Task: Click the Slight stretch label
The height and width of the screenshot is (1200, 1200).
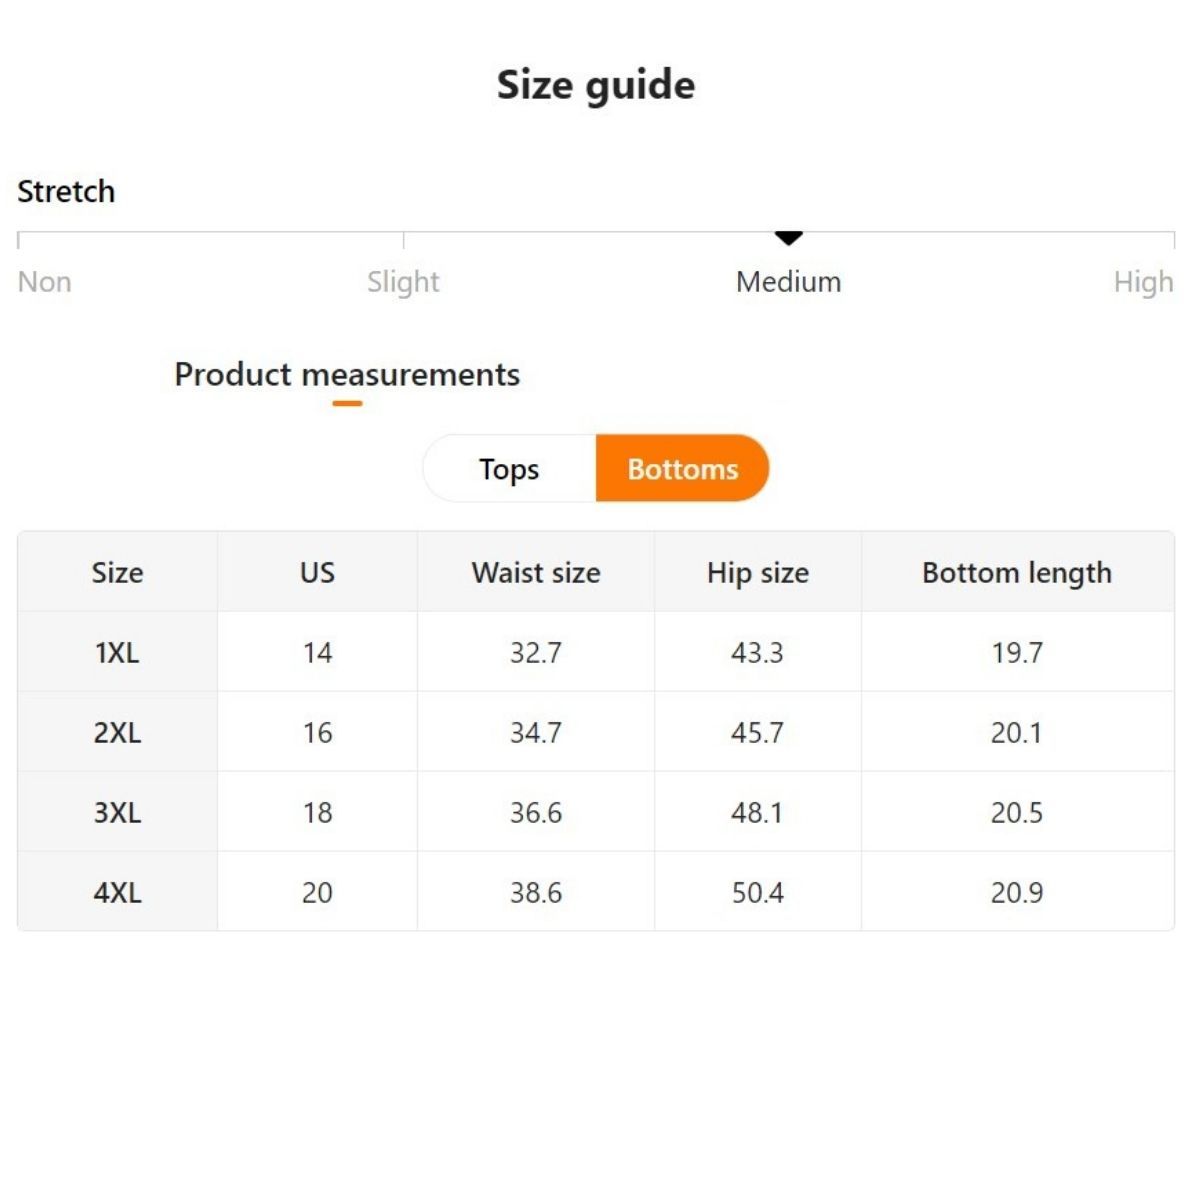Action: tap(403, 282)
